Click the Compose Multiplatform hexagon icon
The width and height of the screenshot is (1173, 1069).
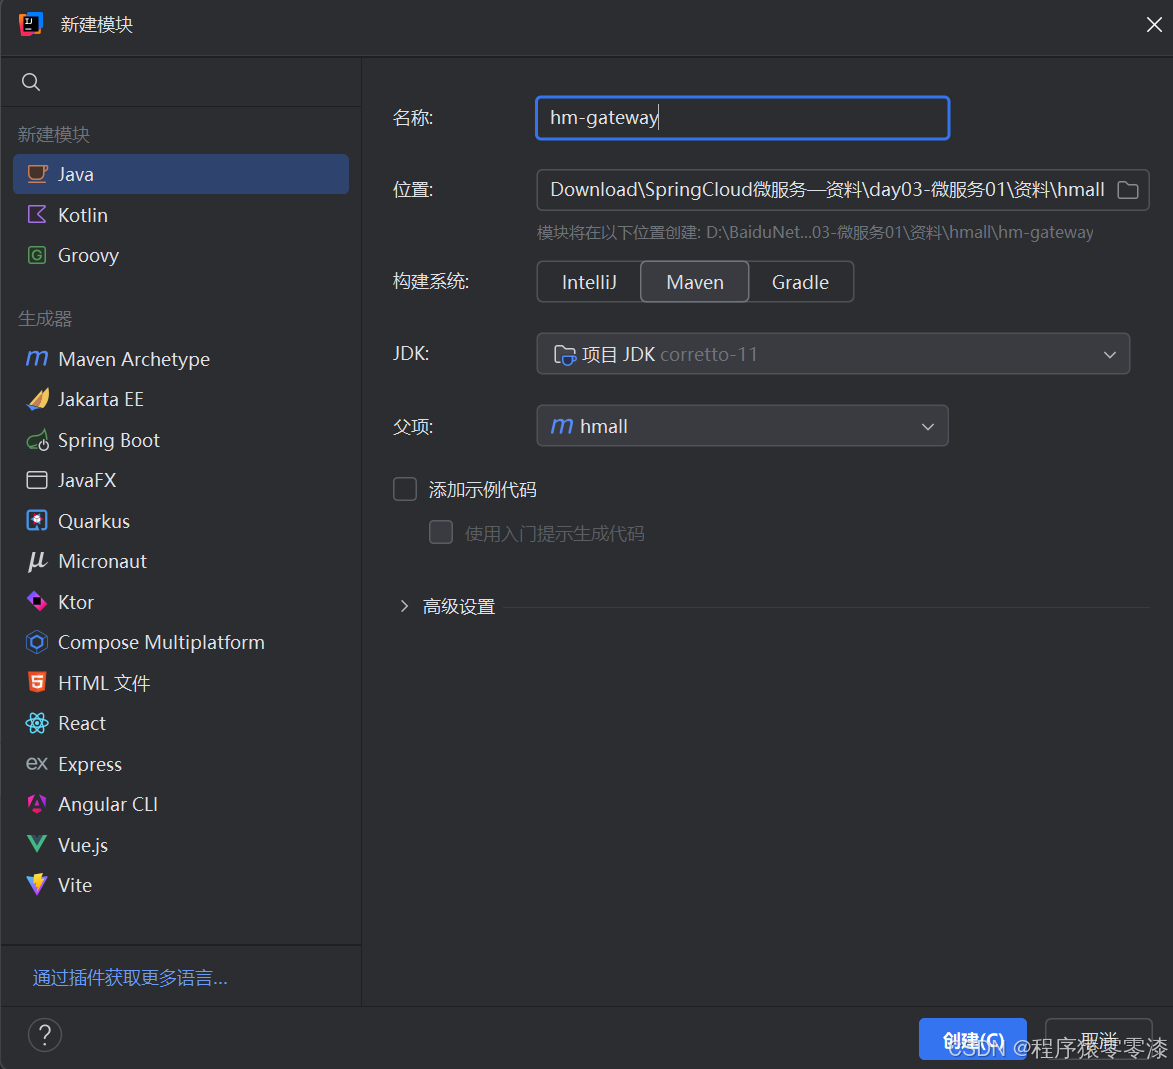pyautogui.click(x=37, y=642)
